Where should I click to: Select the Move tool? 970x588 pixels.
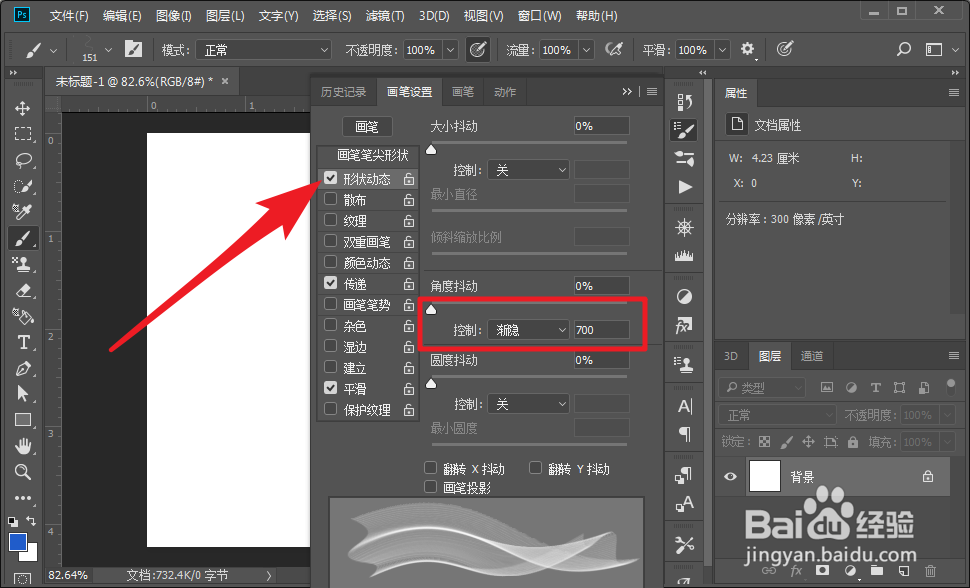tap(22, 107)
